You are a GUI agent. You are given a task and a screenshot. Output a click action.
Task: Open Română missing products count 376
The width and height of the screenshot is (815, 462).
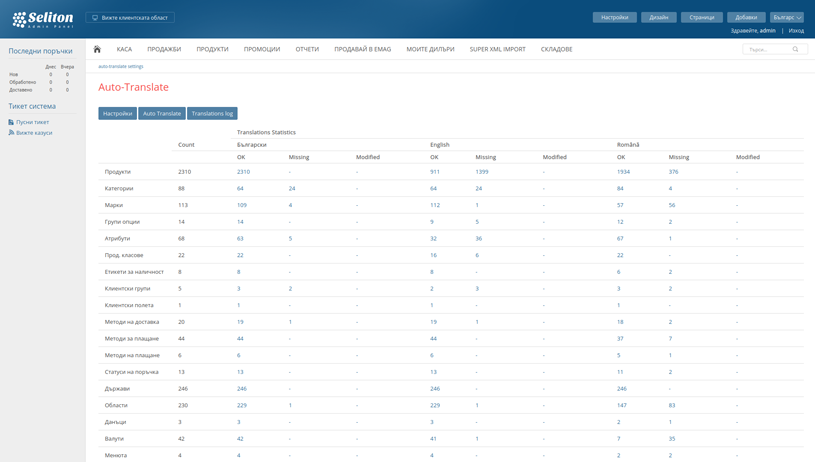[x=673, y=172]
